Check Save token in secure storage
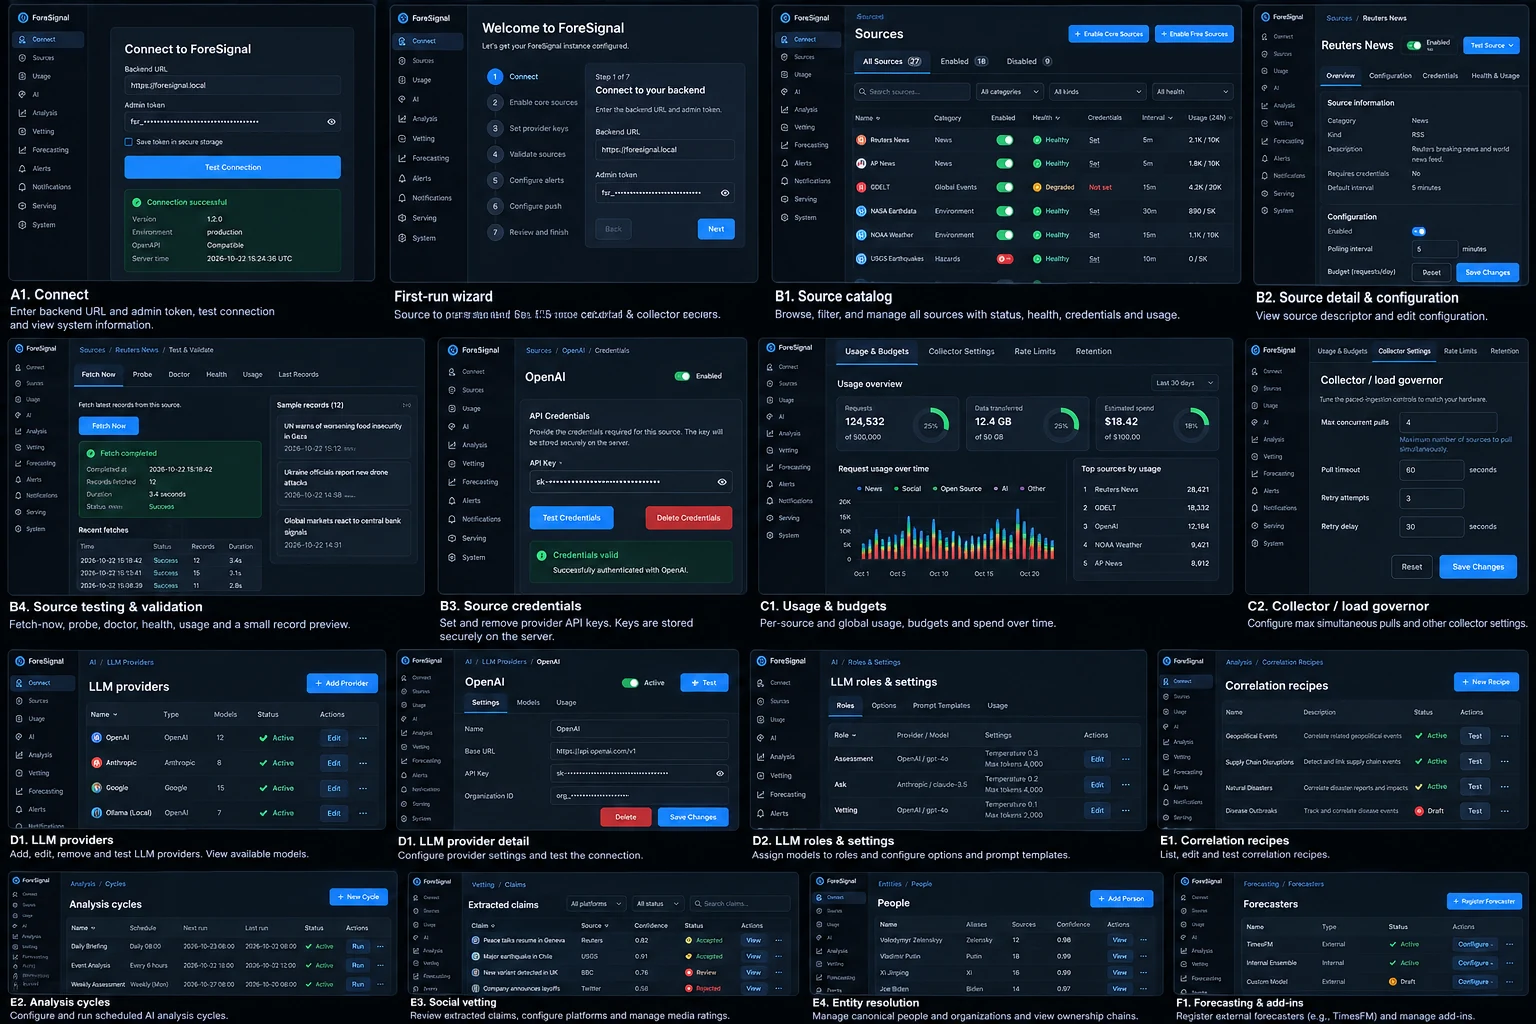The image size is (1536, 1024). 128,142
